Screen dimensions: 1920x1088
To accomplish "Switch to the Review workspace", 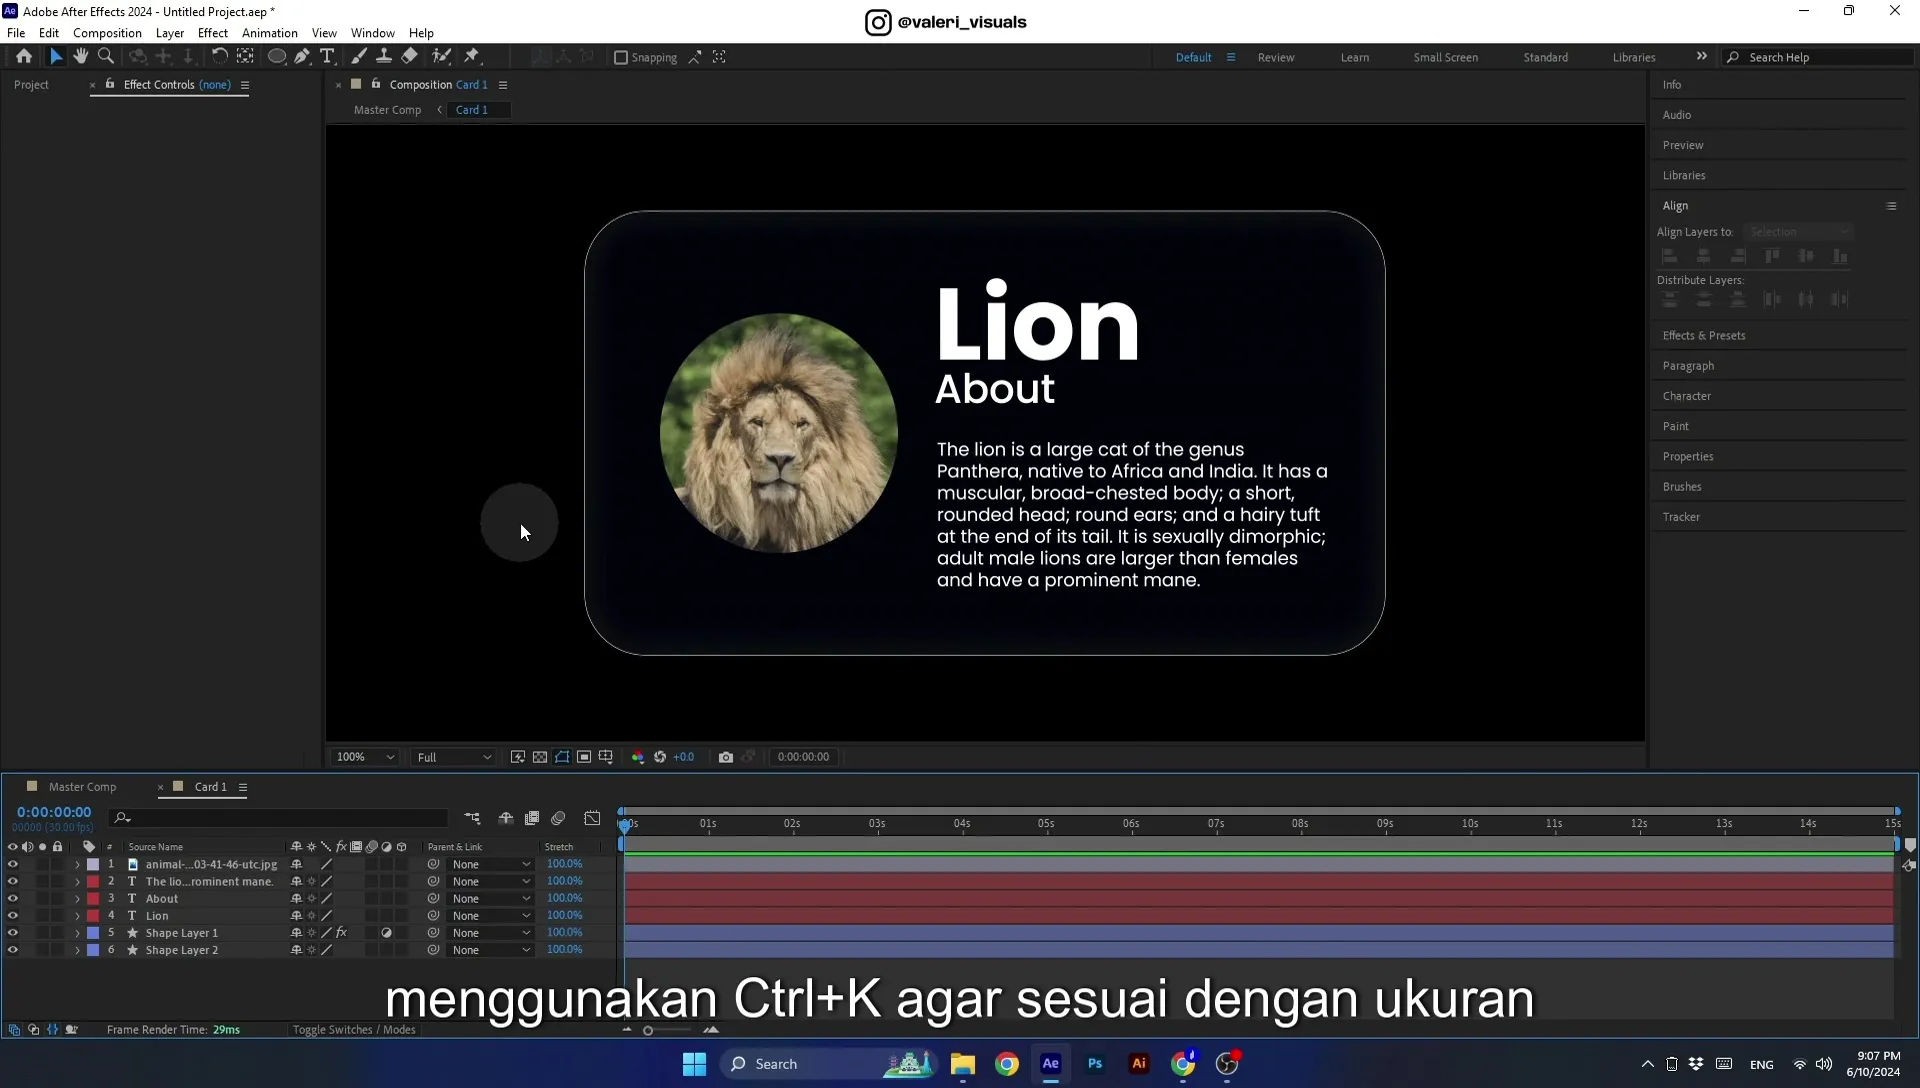I will tap(1276, 58).
